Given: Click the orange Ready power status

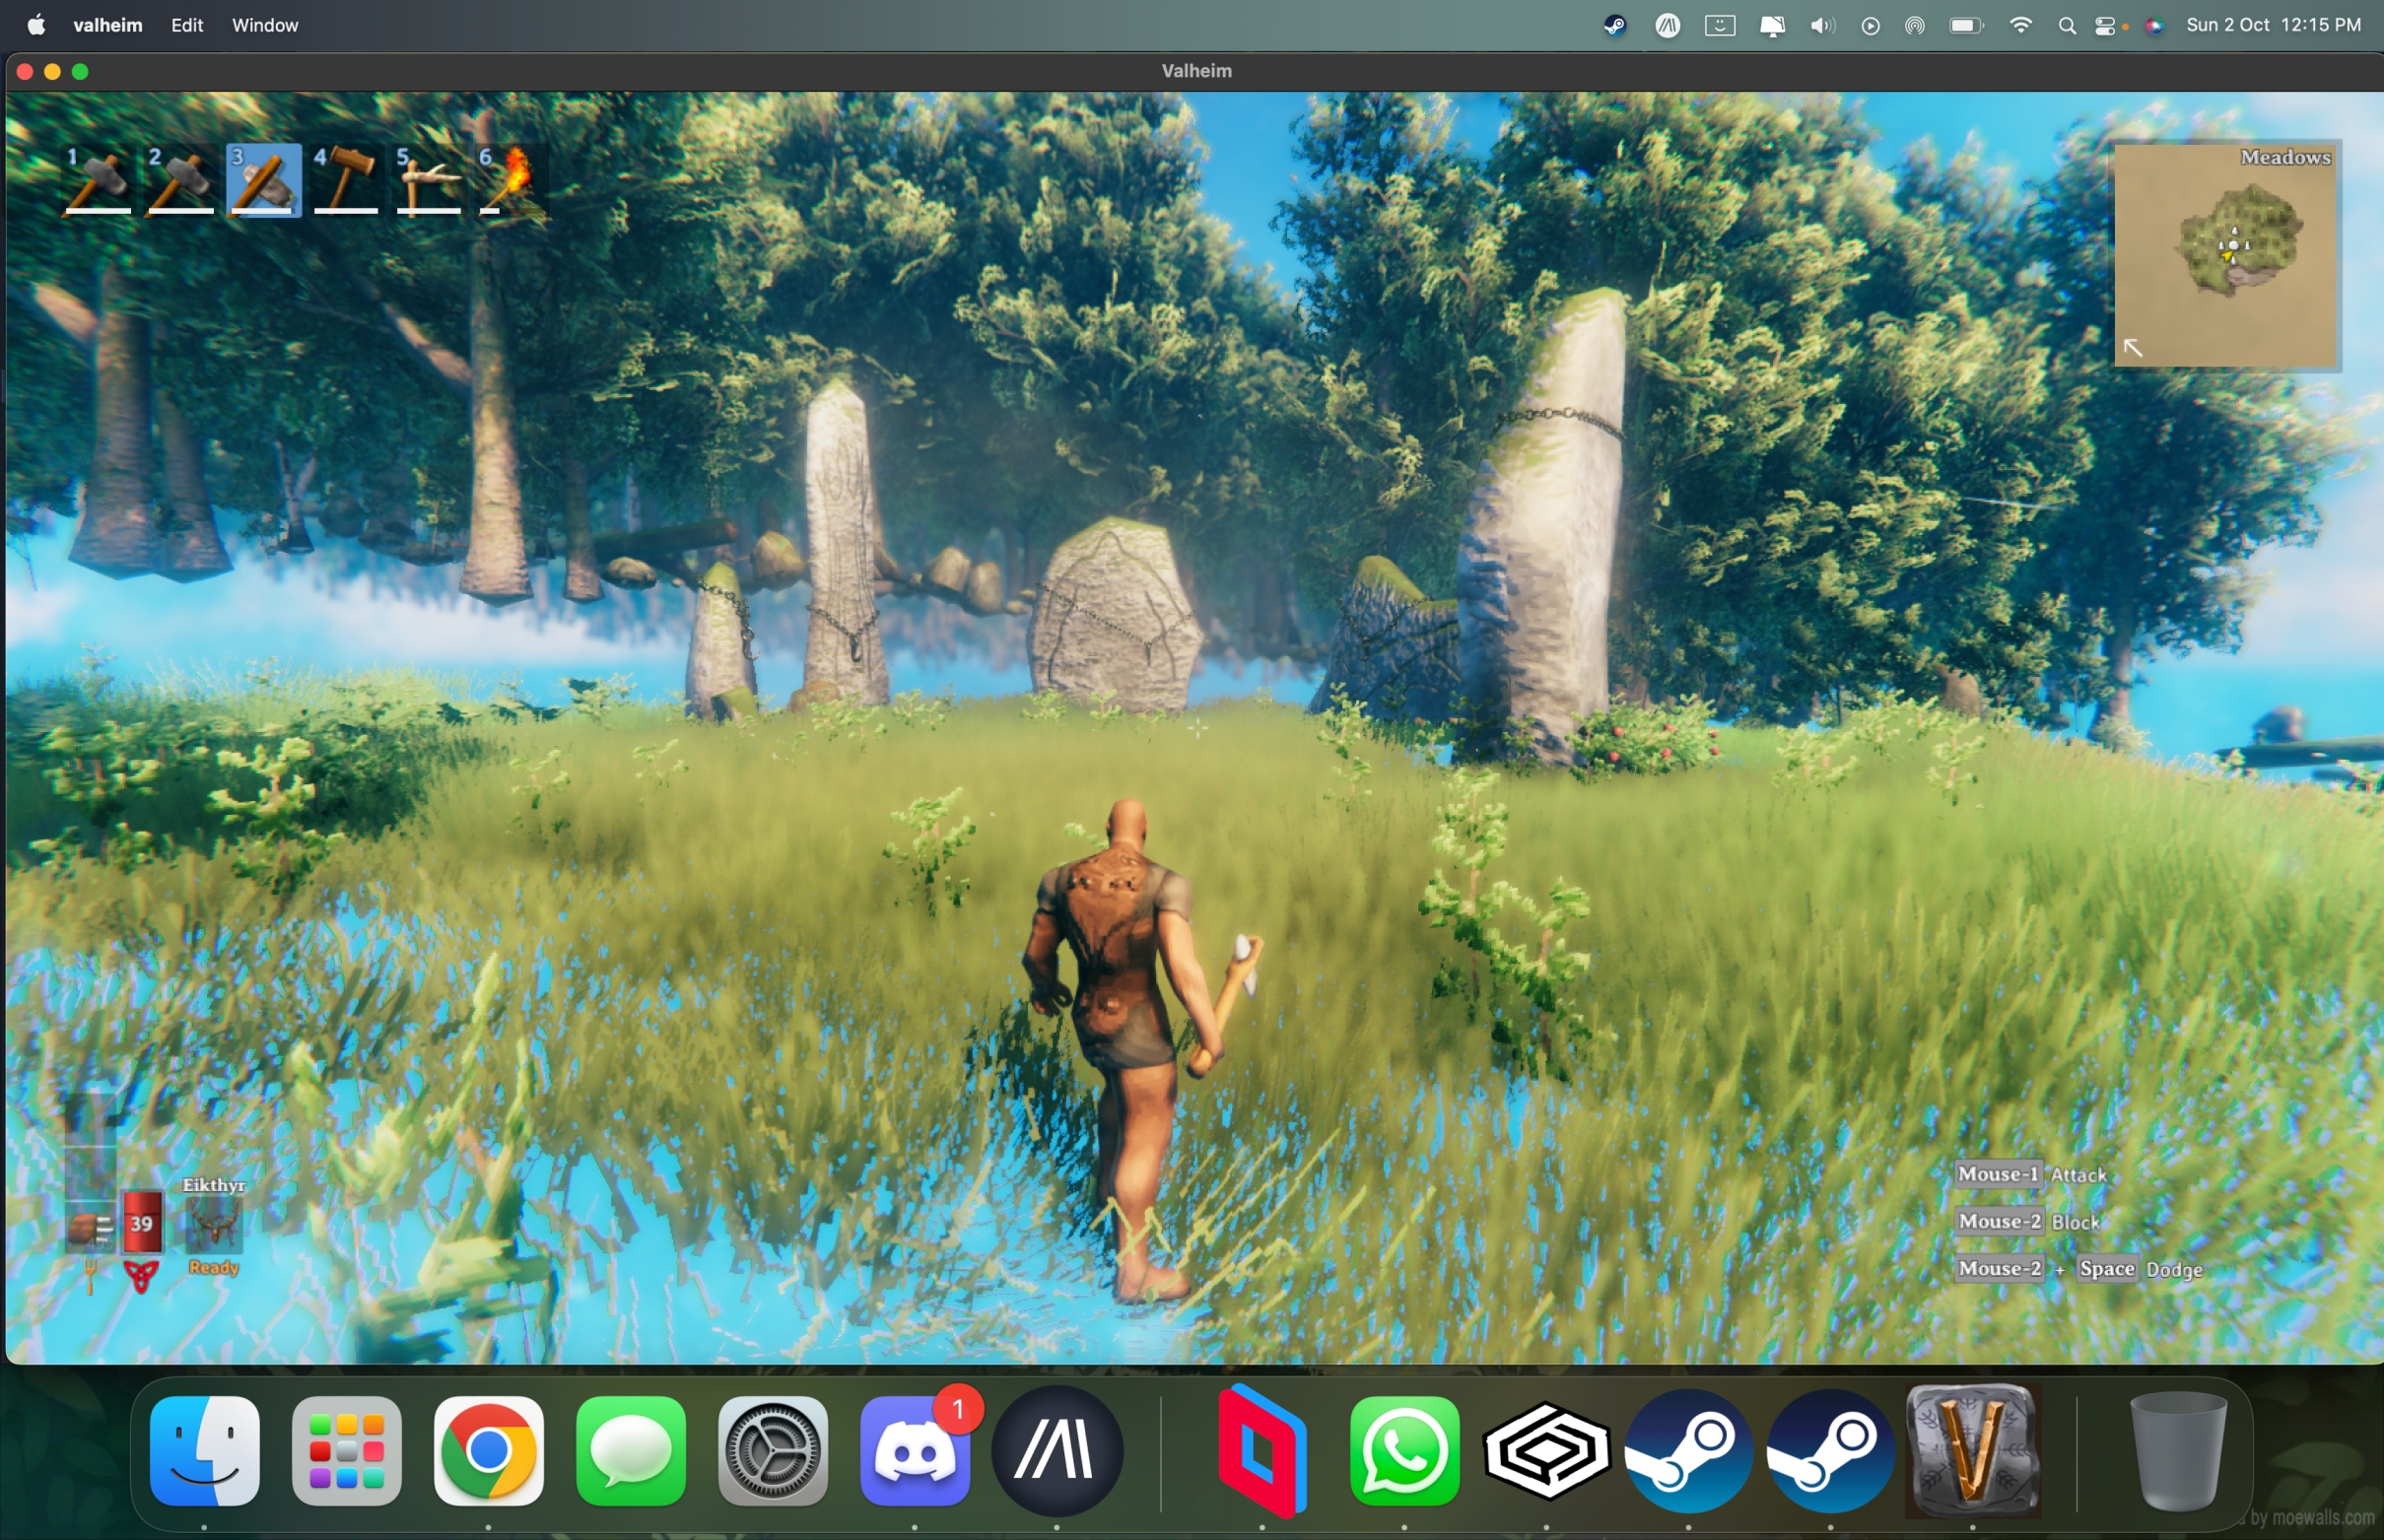Looking at the screenshot, I should pos(213,1267).
